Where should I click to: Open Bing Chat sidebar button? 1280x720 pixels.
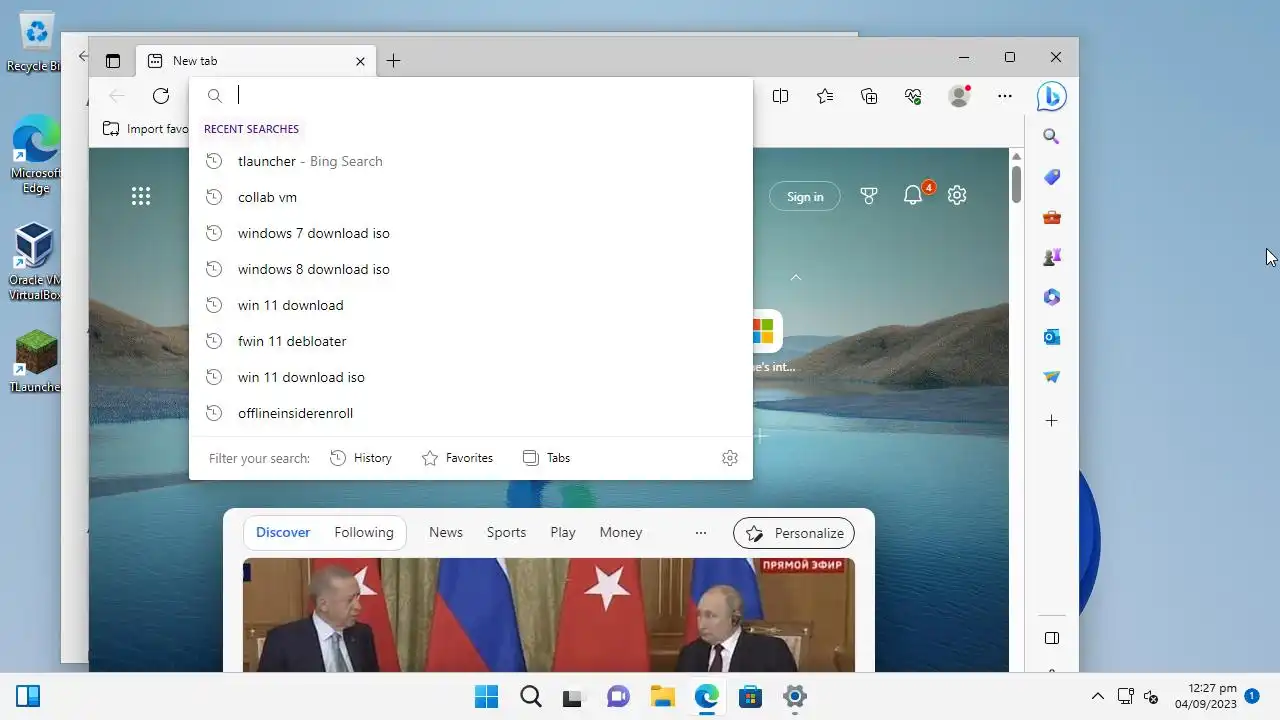click(x=1051, y=96)
